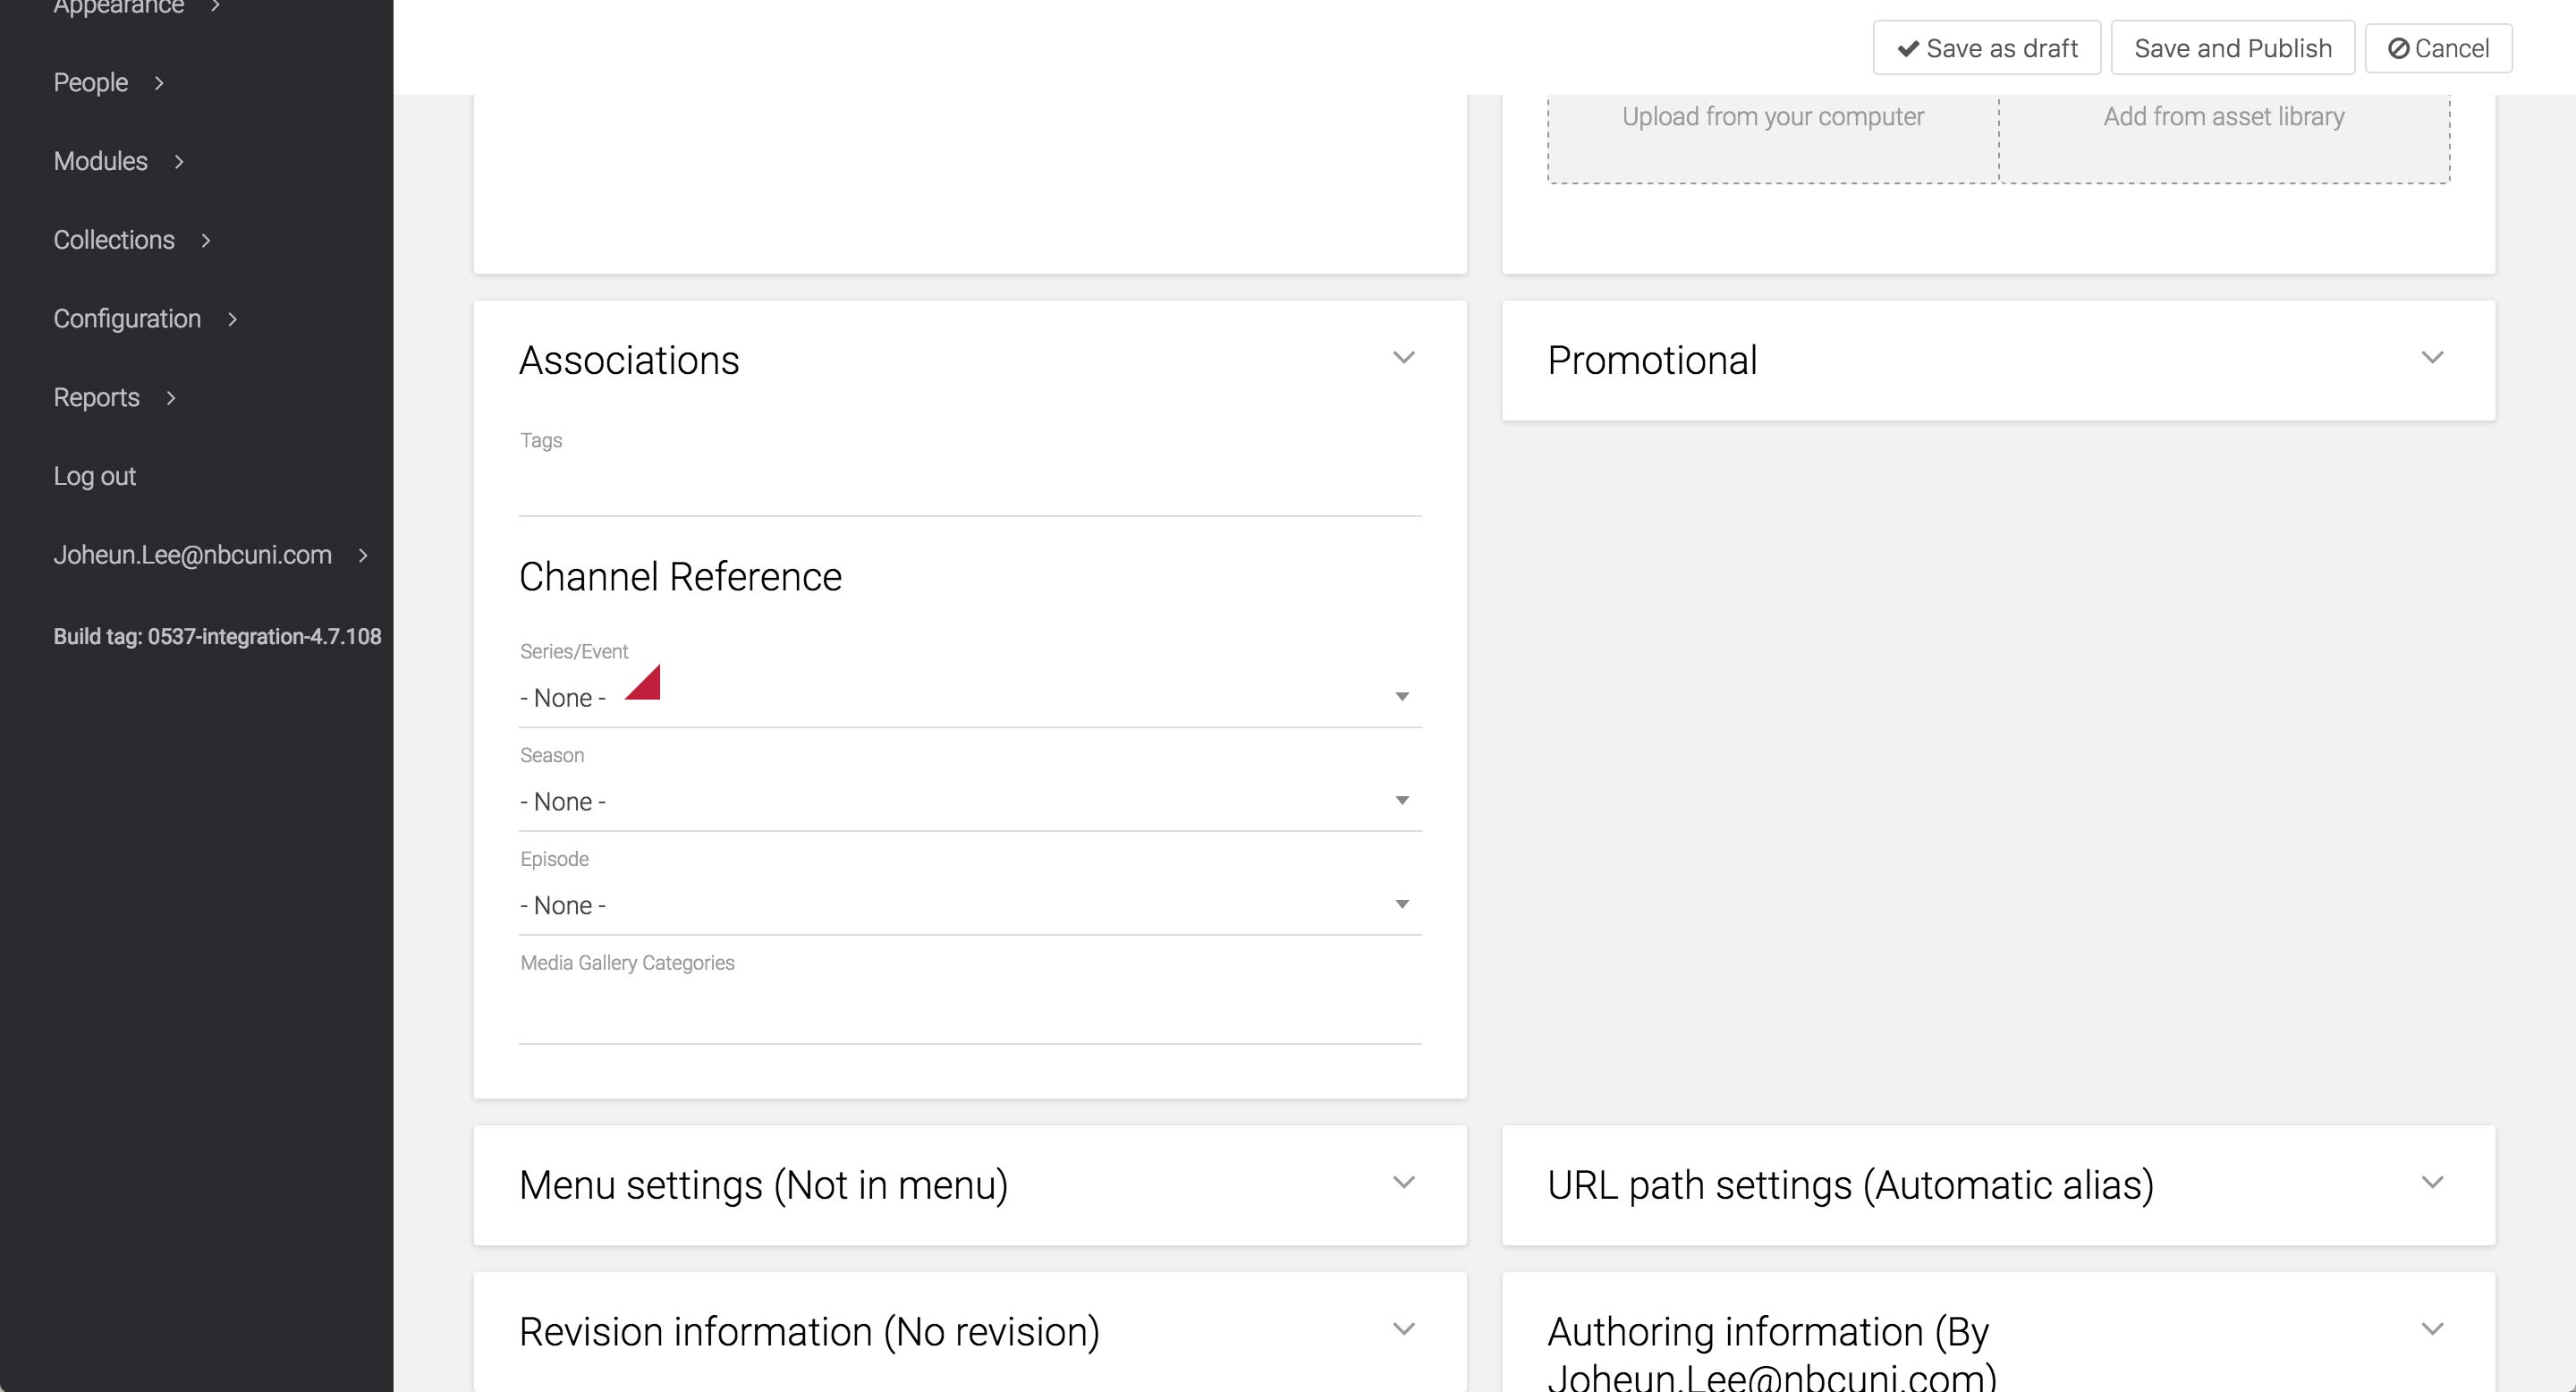The width and height of the screenshot is (2576, 1392).
Task: Cancel editing with the Cancel button
Action: click(2438, 48)
